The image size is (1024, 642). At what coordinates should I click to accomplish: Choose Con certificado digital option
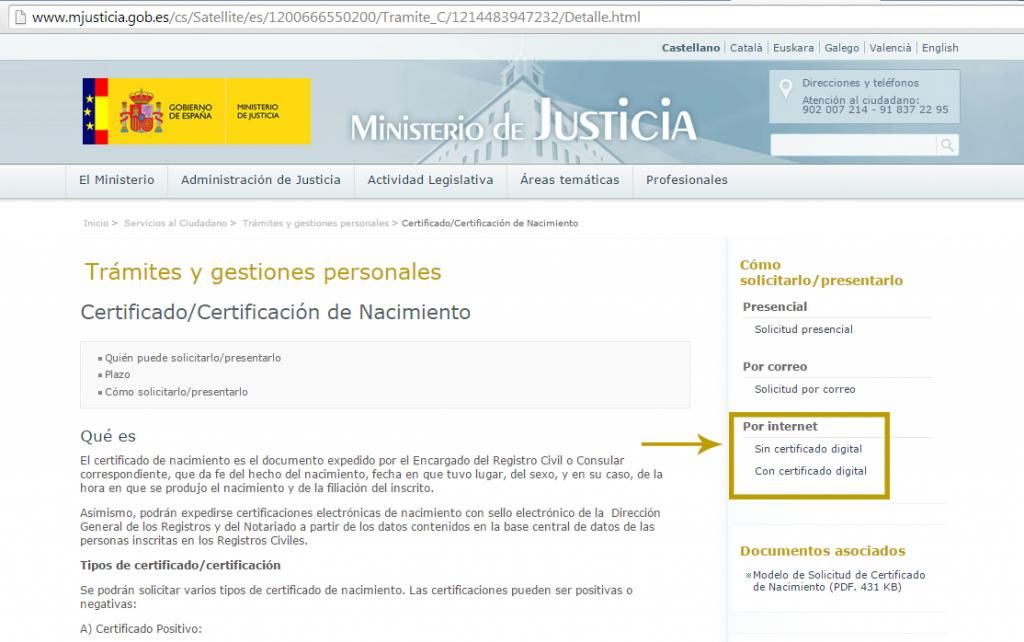pyautogui.click(x=810, y=471)
